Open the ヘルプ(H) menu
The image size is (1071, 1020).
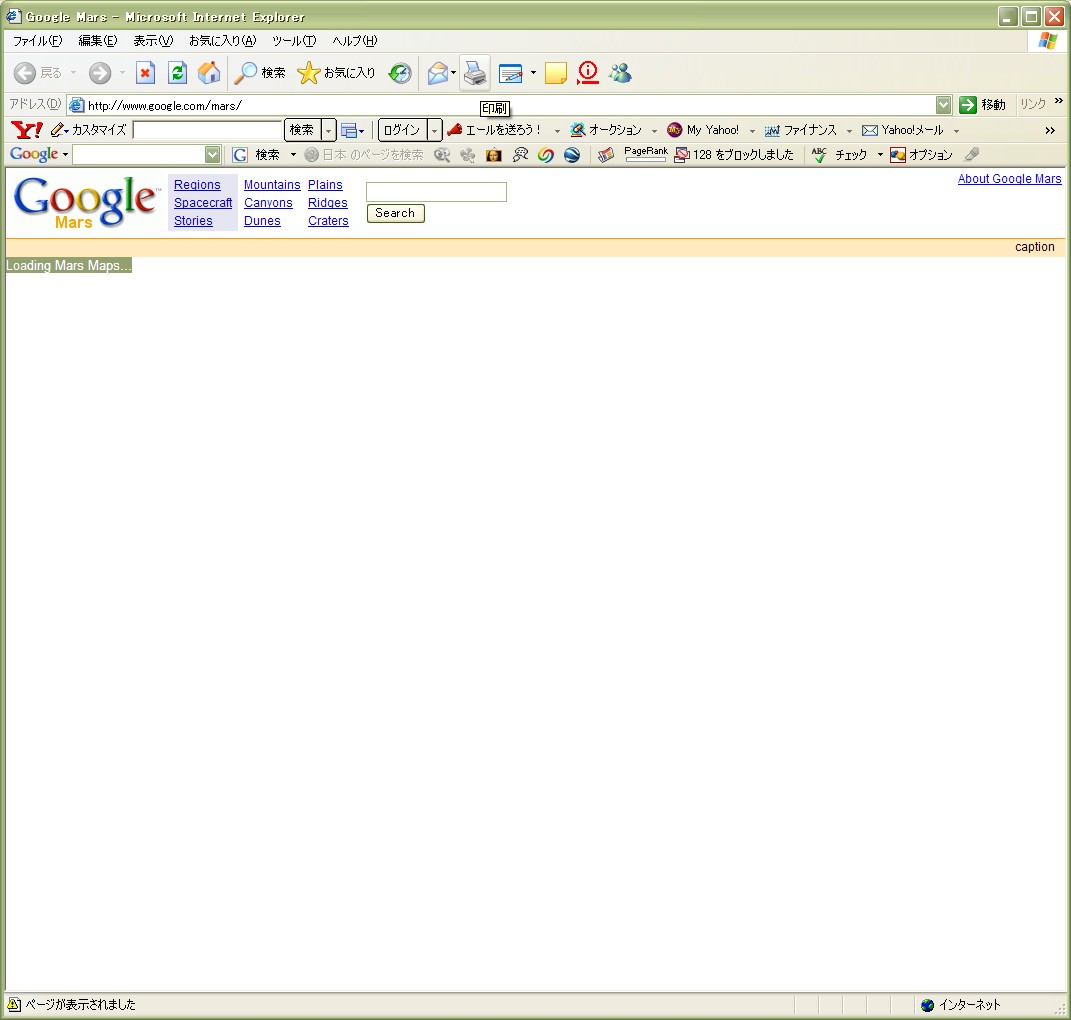[x=354, y=41]
